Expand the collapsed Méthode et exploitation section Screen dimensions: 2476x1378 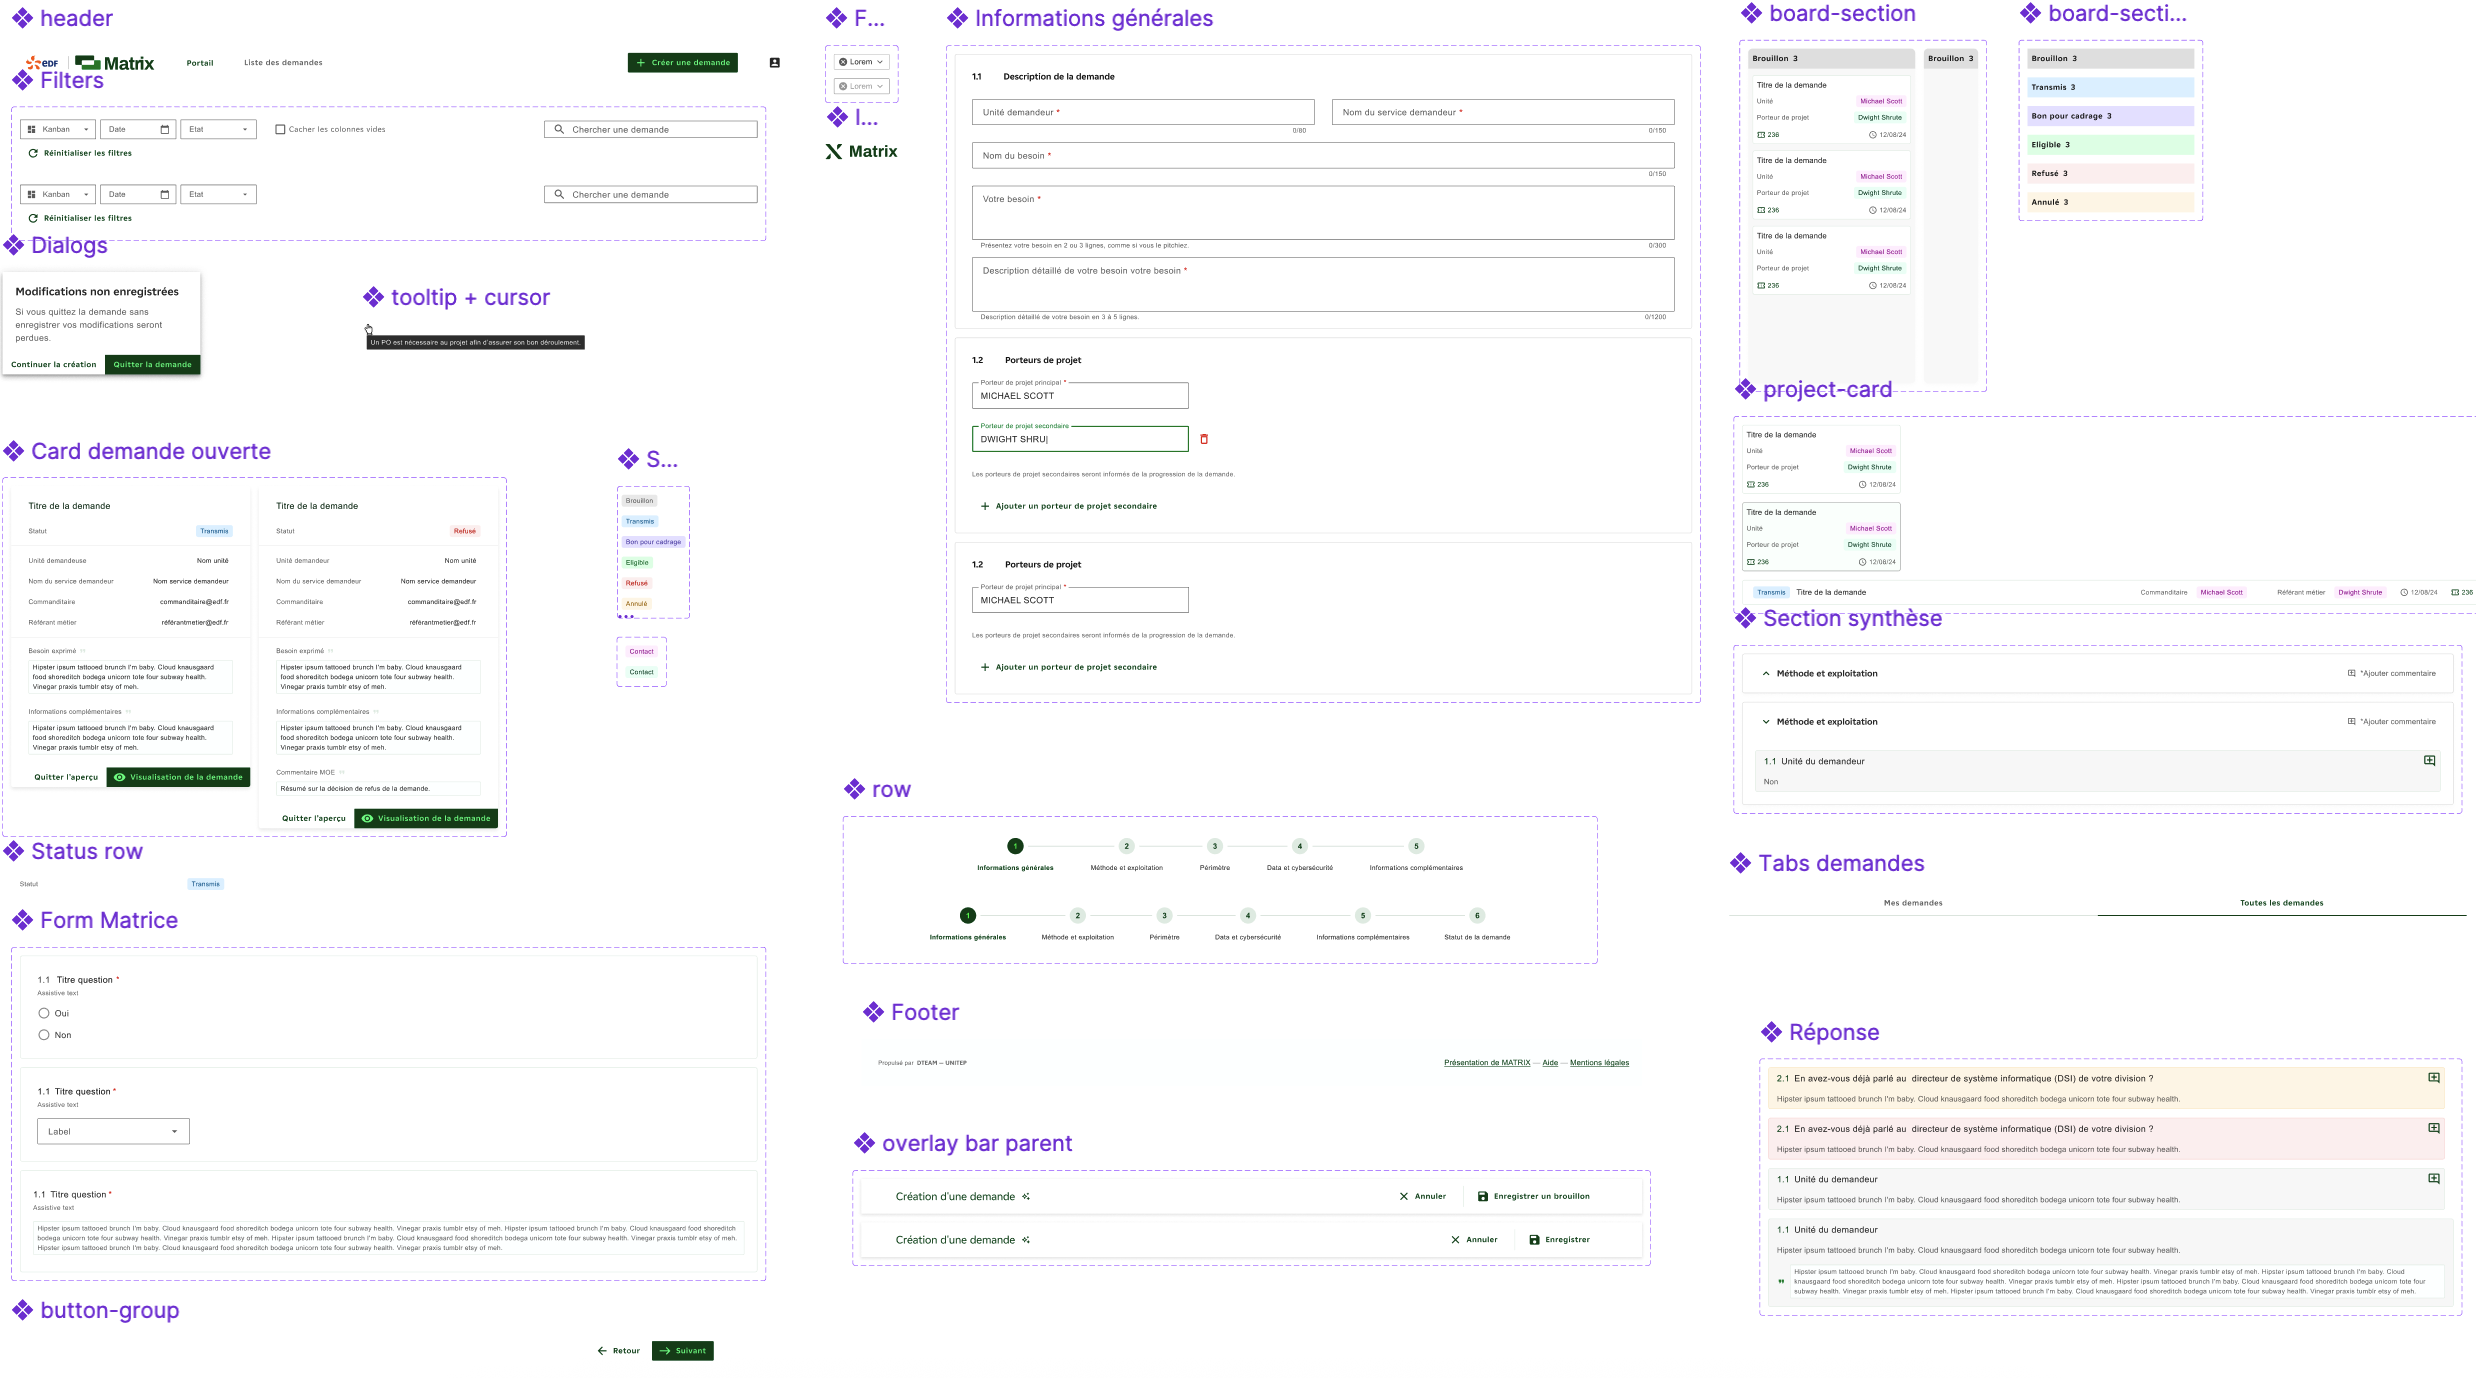point(1766,673)
